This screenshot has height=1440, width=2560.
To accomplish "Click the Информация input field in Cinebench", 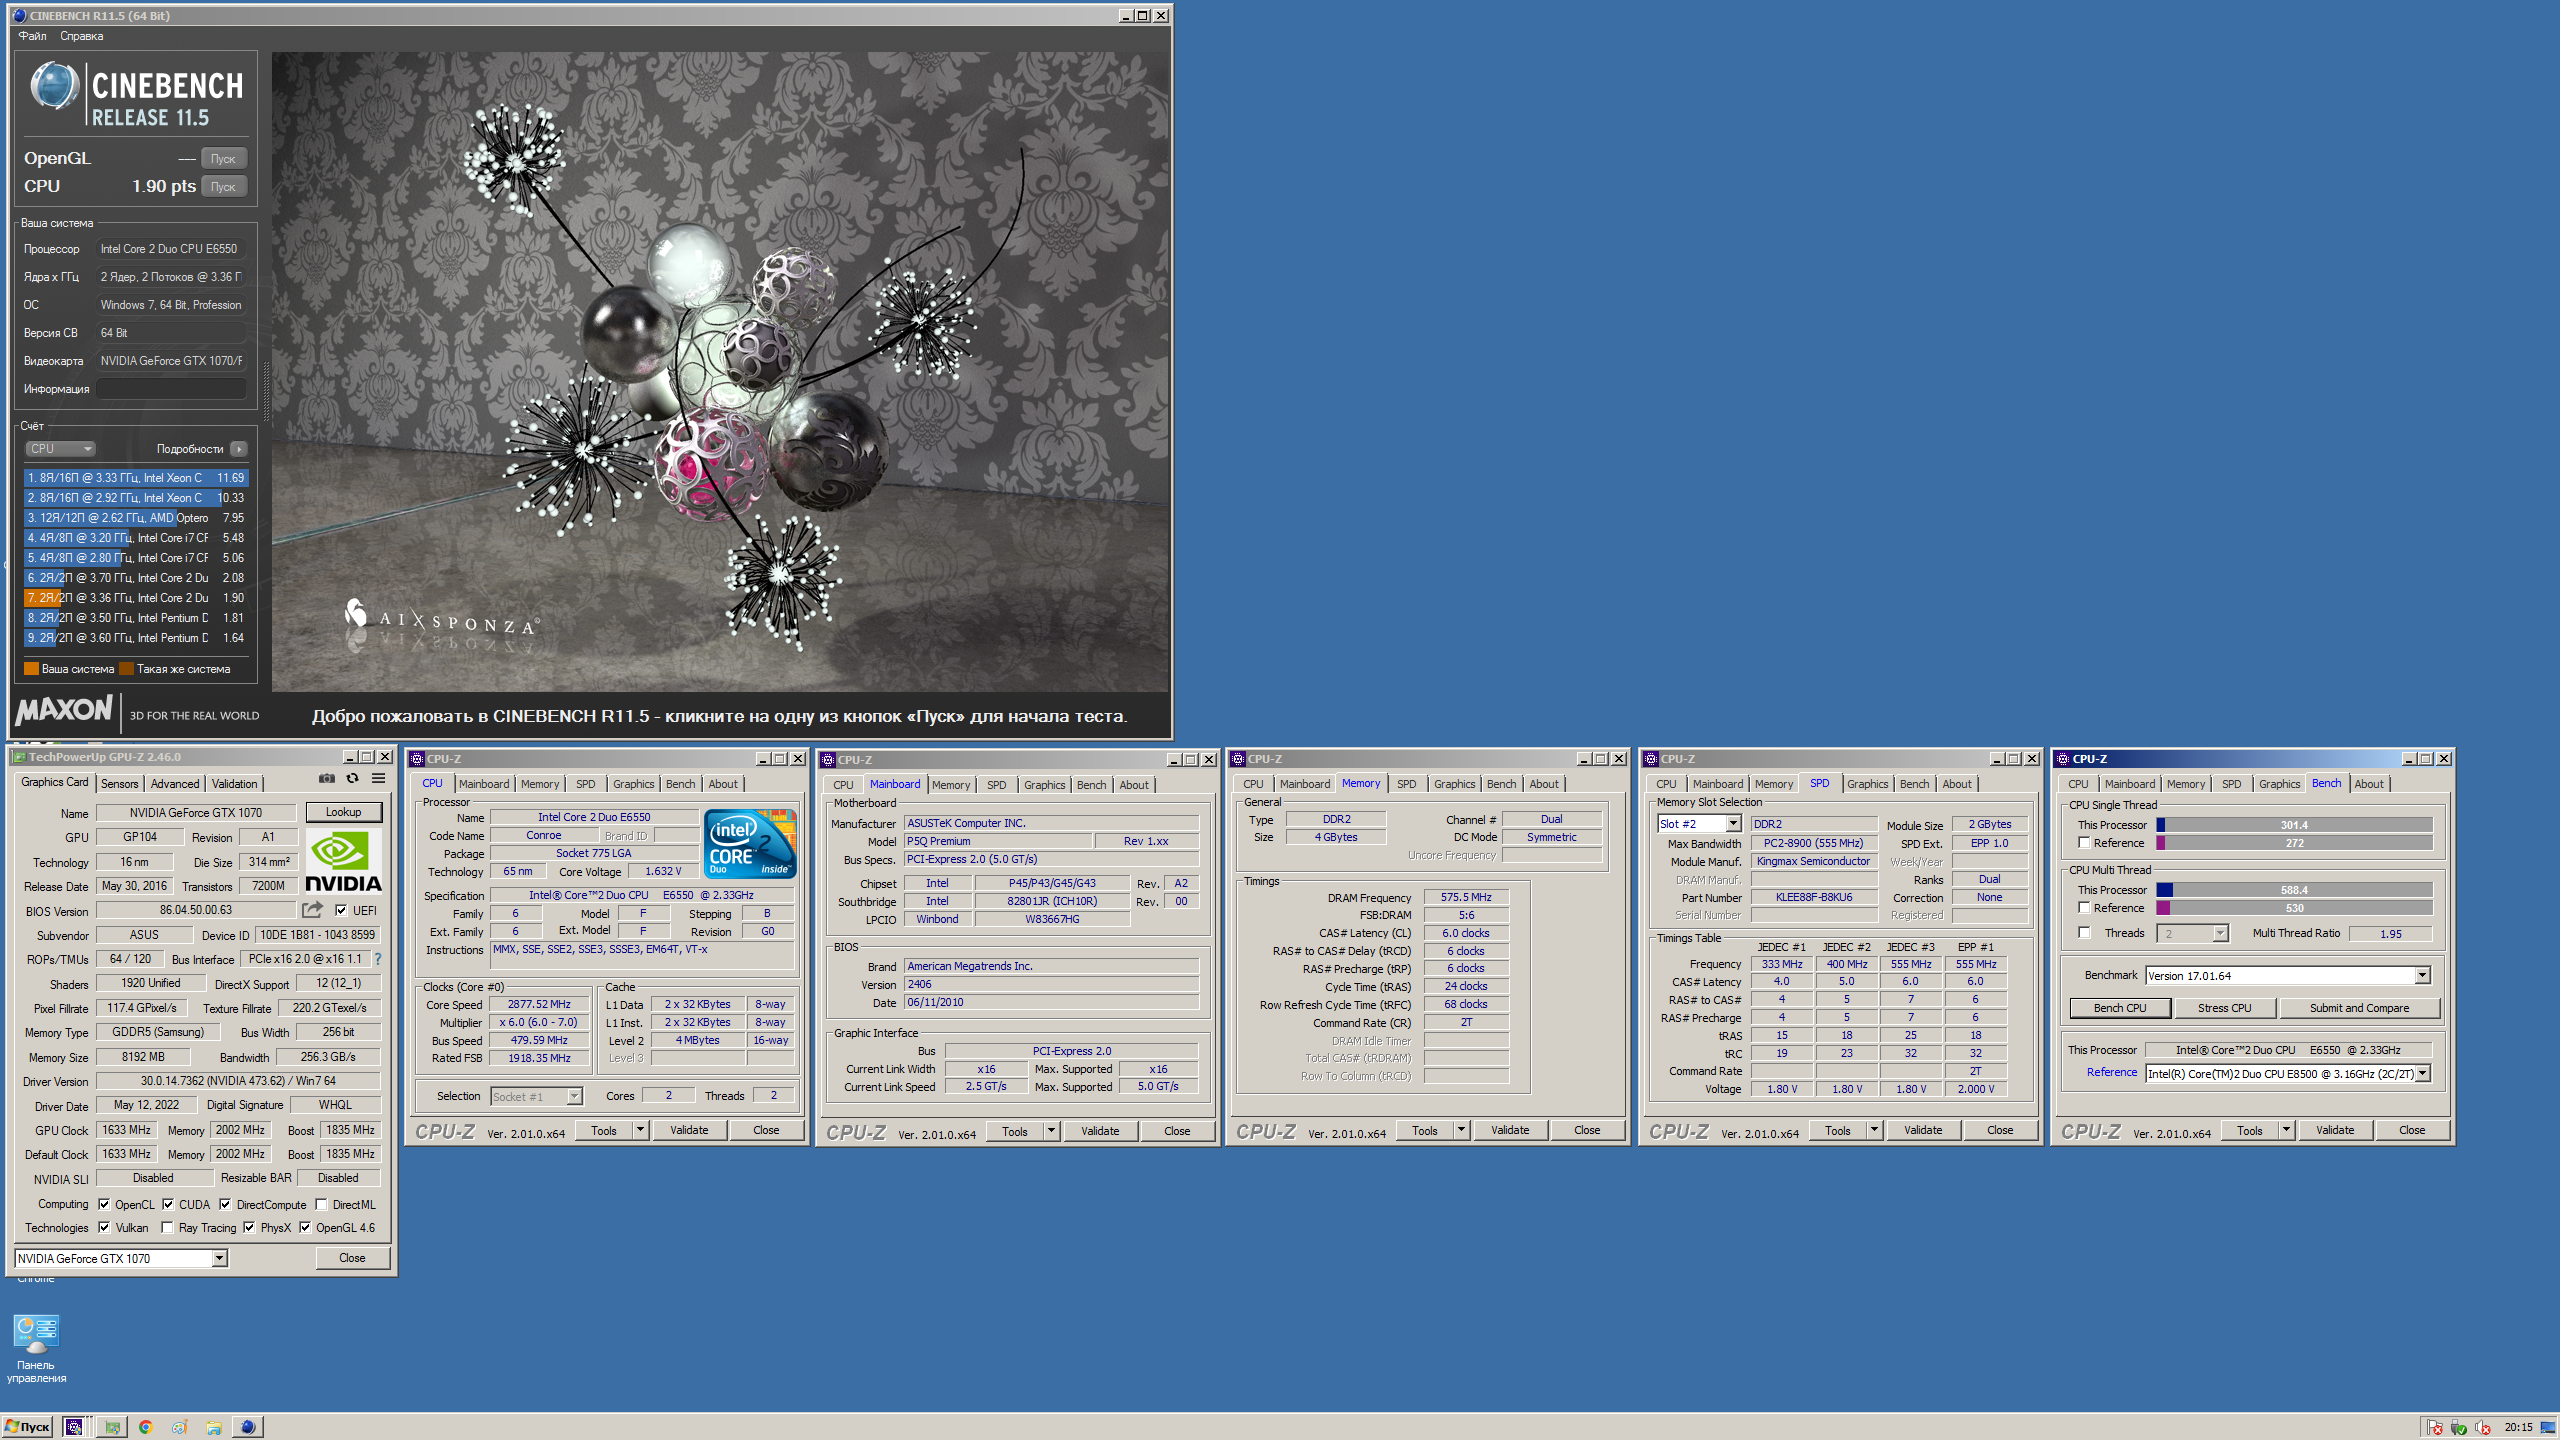I will (x=172, y=388).
